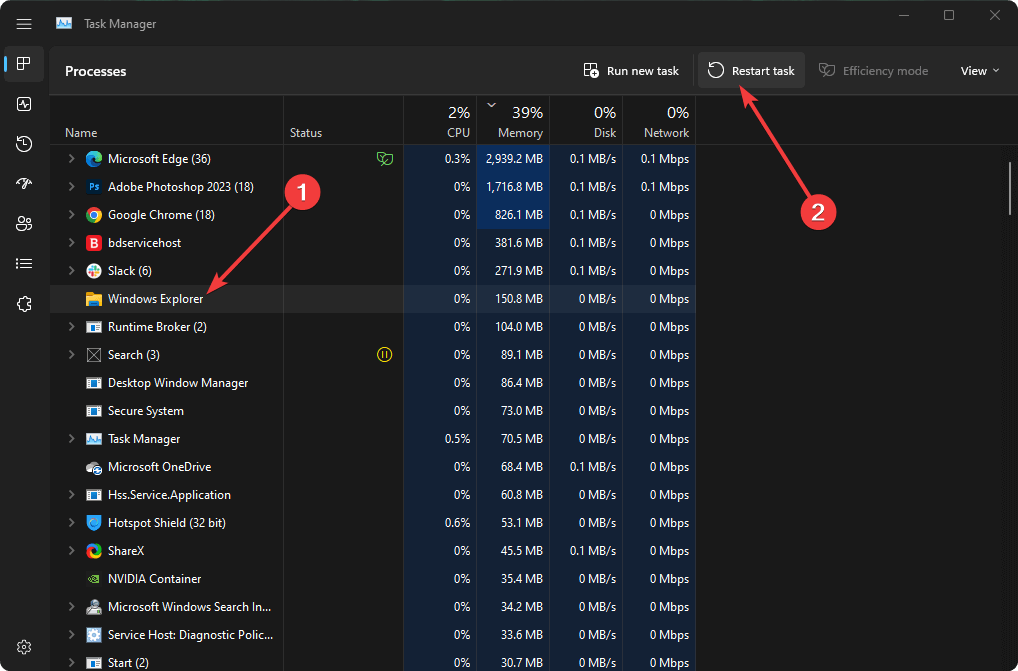Expand the Task Manager process row

(x=71, y=439)
